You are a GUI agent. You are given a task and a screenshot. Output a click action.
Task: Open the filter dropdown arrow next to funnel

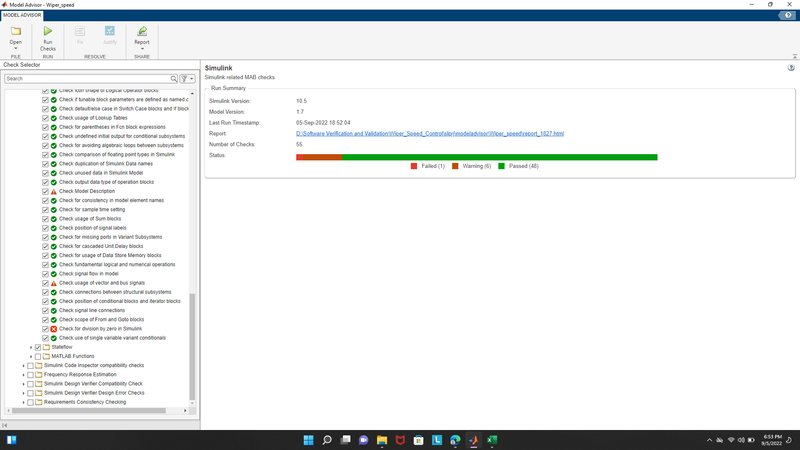[x=192, y=79]
